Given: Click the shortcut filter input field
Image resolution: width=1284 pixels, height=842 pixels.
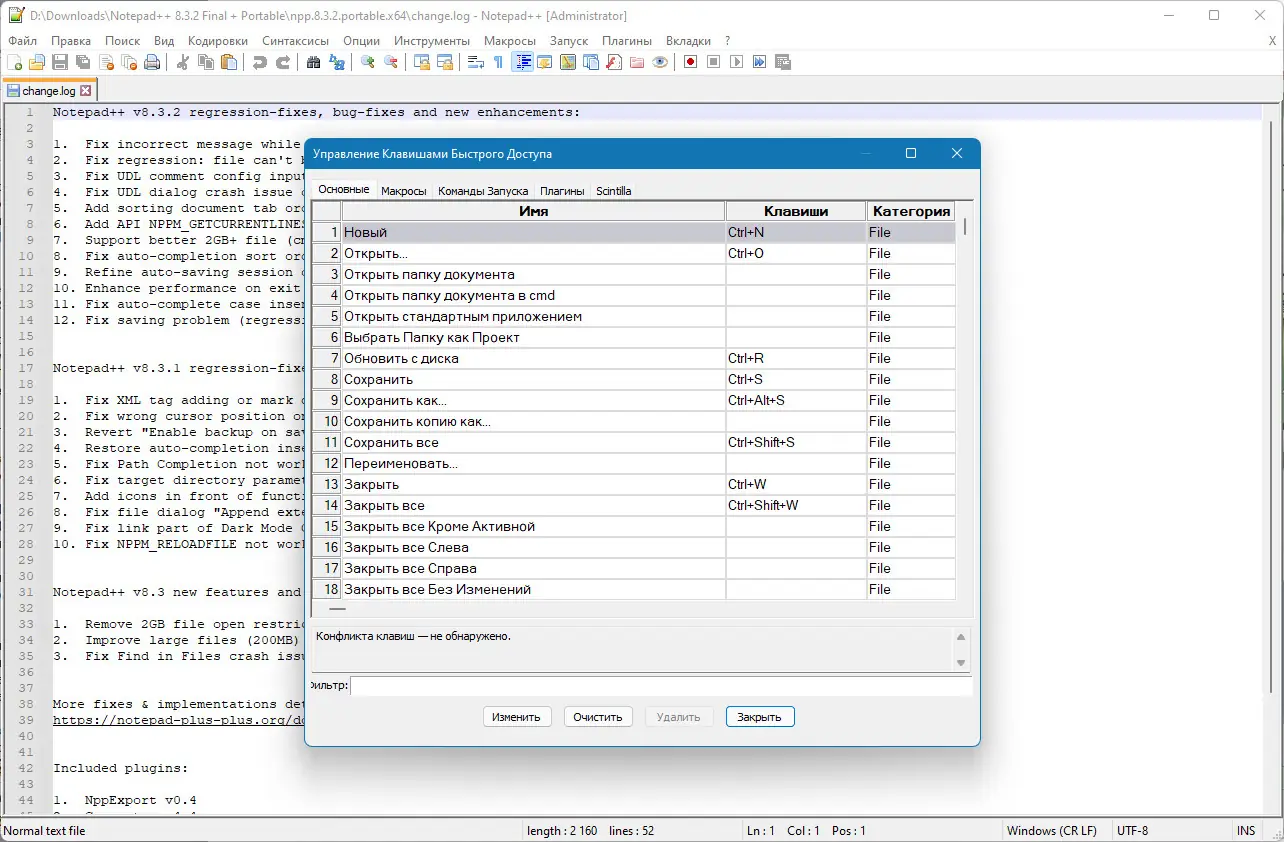Looking at the screenshot, I should tap(660, 686).
